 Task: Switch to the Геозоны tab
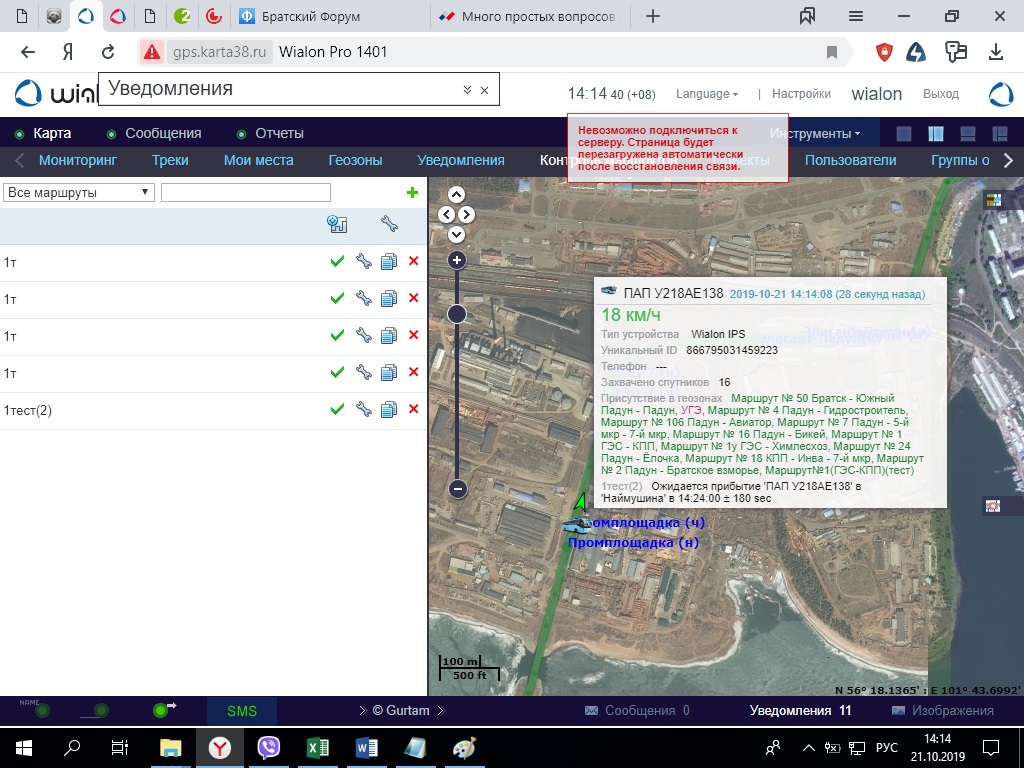[355, 160]
